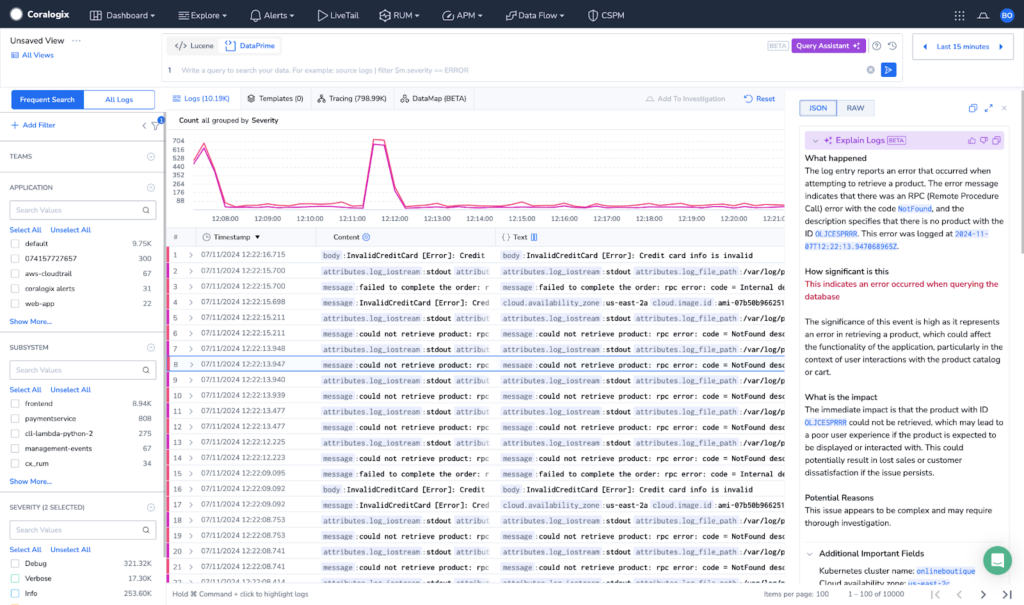Screen dimensions: 1024x605
Task: Check the aws-cloudtrail application checkbox
Action: [15, 274]
